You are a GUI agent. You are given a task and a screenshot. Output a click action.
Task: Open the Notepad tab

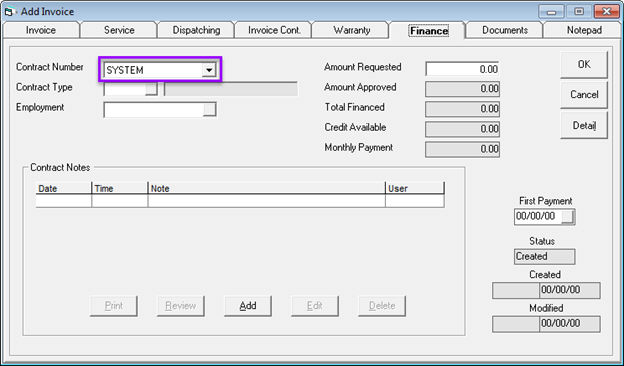(584, 30)
